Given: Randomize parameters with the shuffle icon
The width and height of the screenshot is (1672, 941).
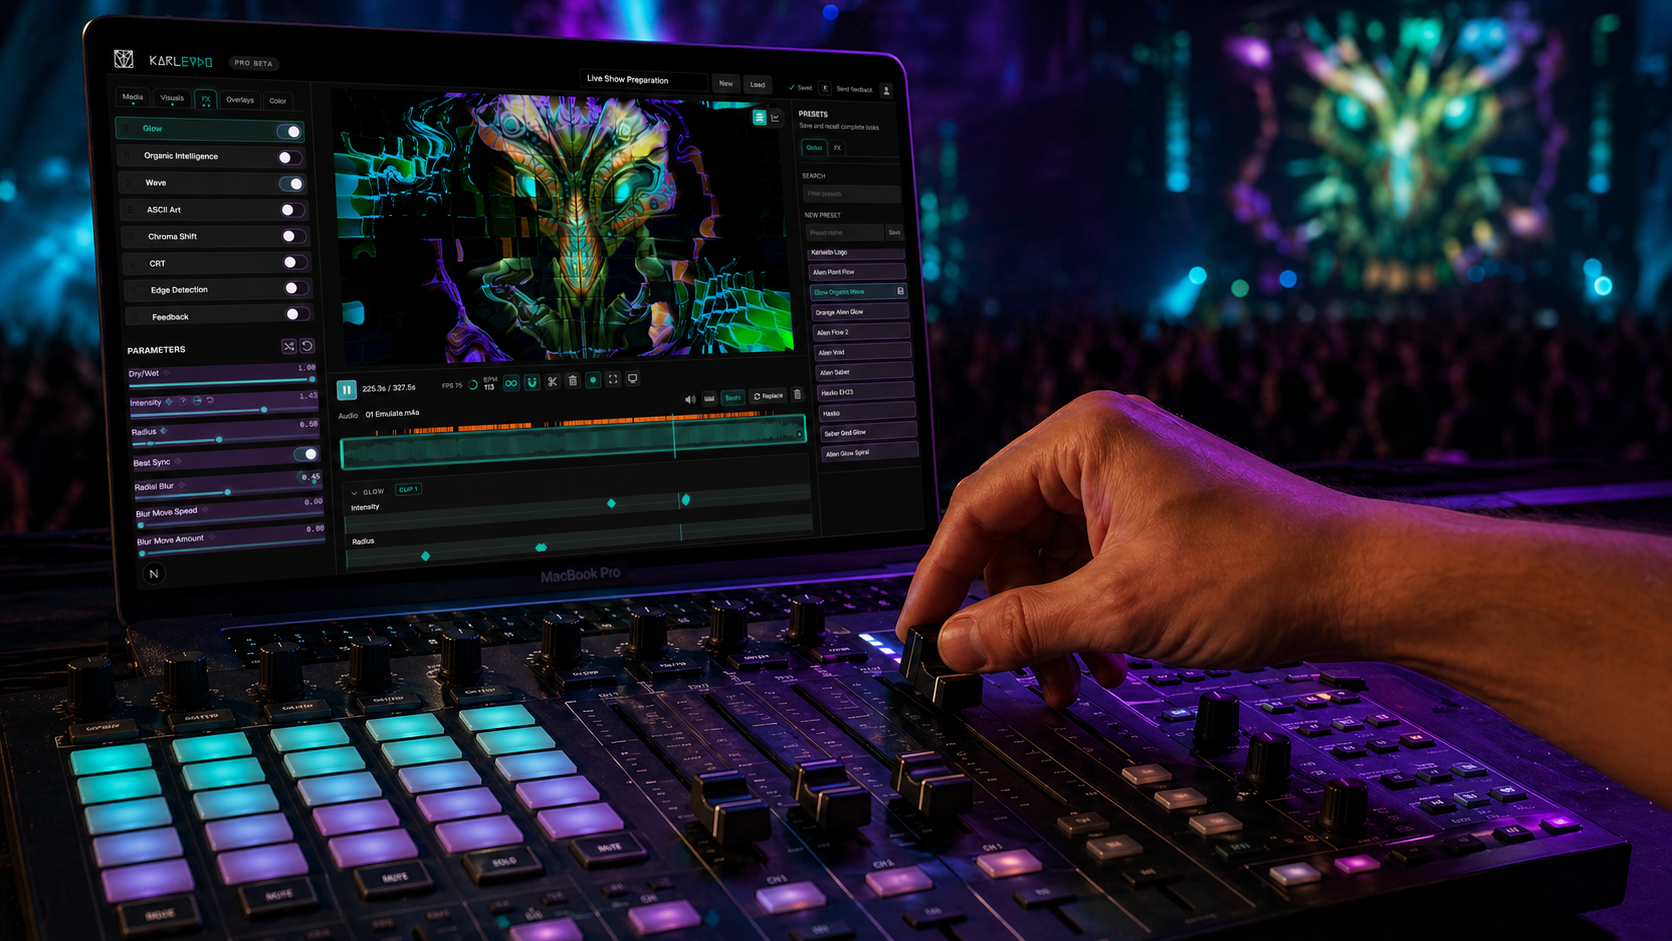Looking at the screenshot, I should [x=289, y=346].
